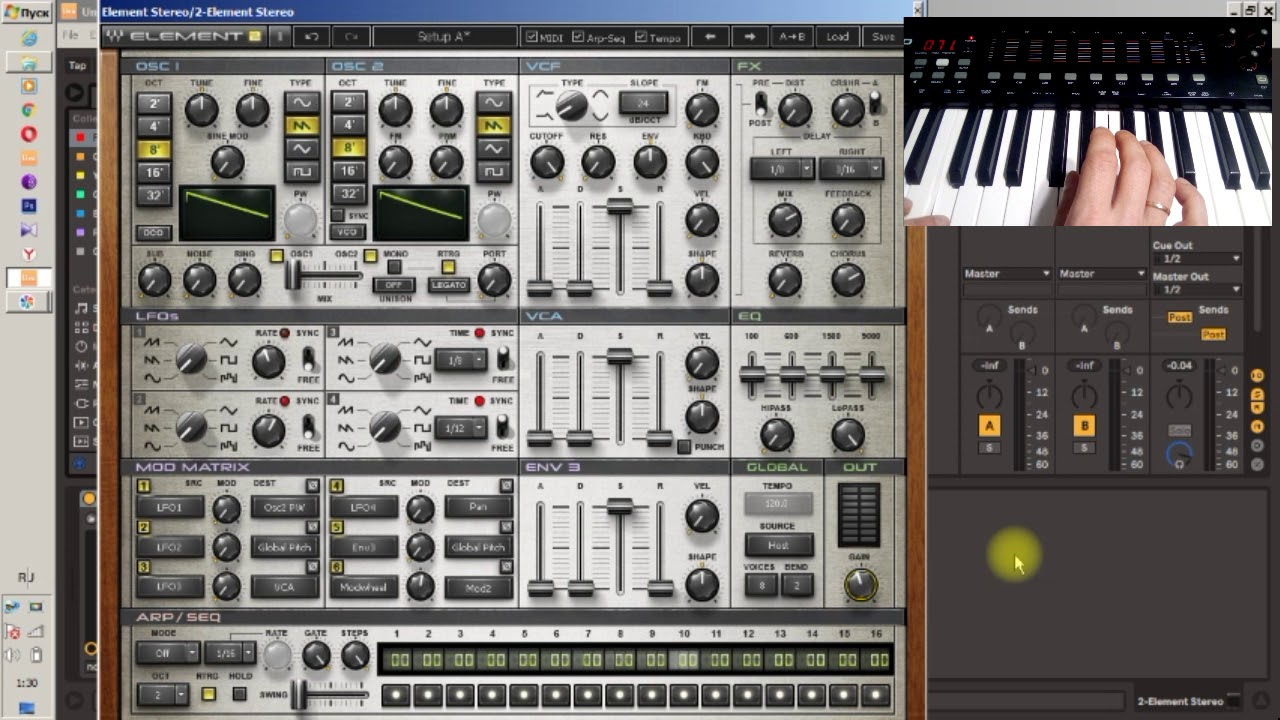Viewport: 1280px width, 720px height.
Task: Open the Пуск start button
Action: tap(27, 12)
